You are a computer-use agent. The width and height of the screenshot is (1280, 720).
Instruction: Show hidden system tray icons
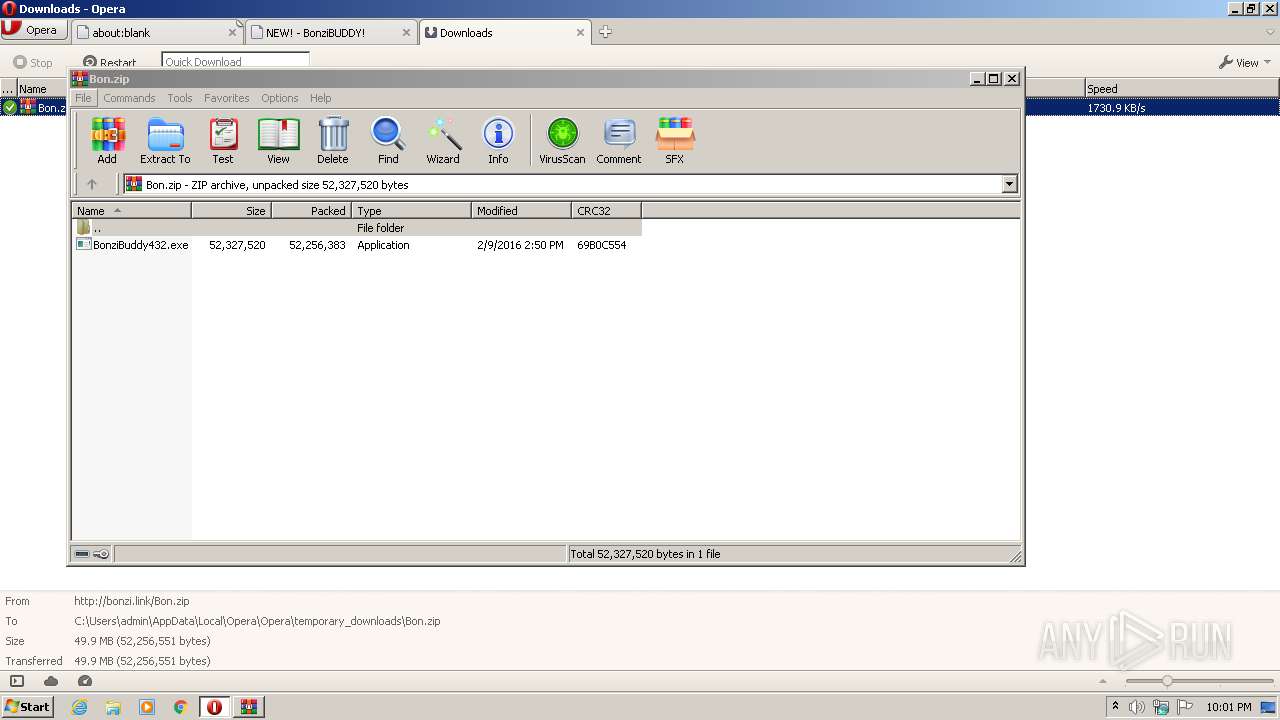tap(1115, 706)
